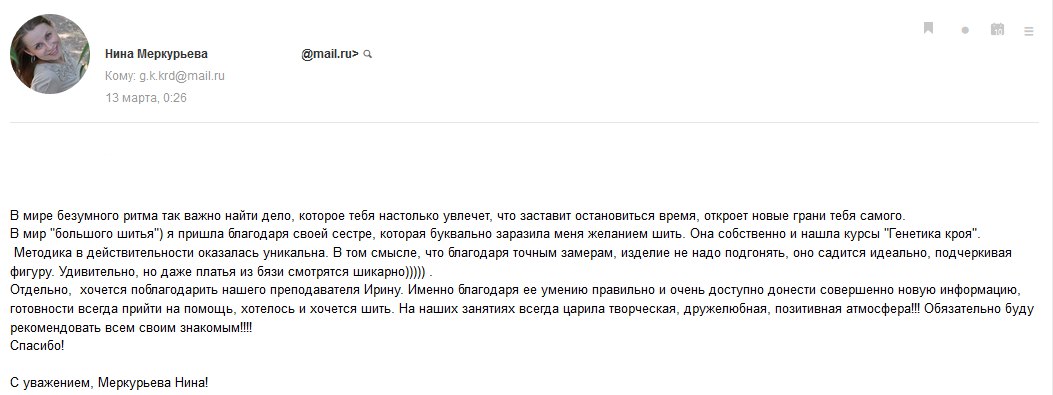Open the calendar event icon
Viewport: 1053px width, 395px height.
click(x=997, y=29)
